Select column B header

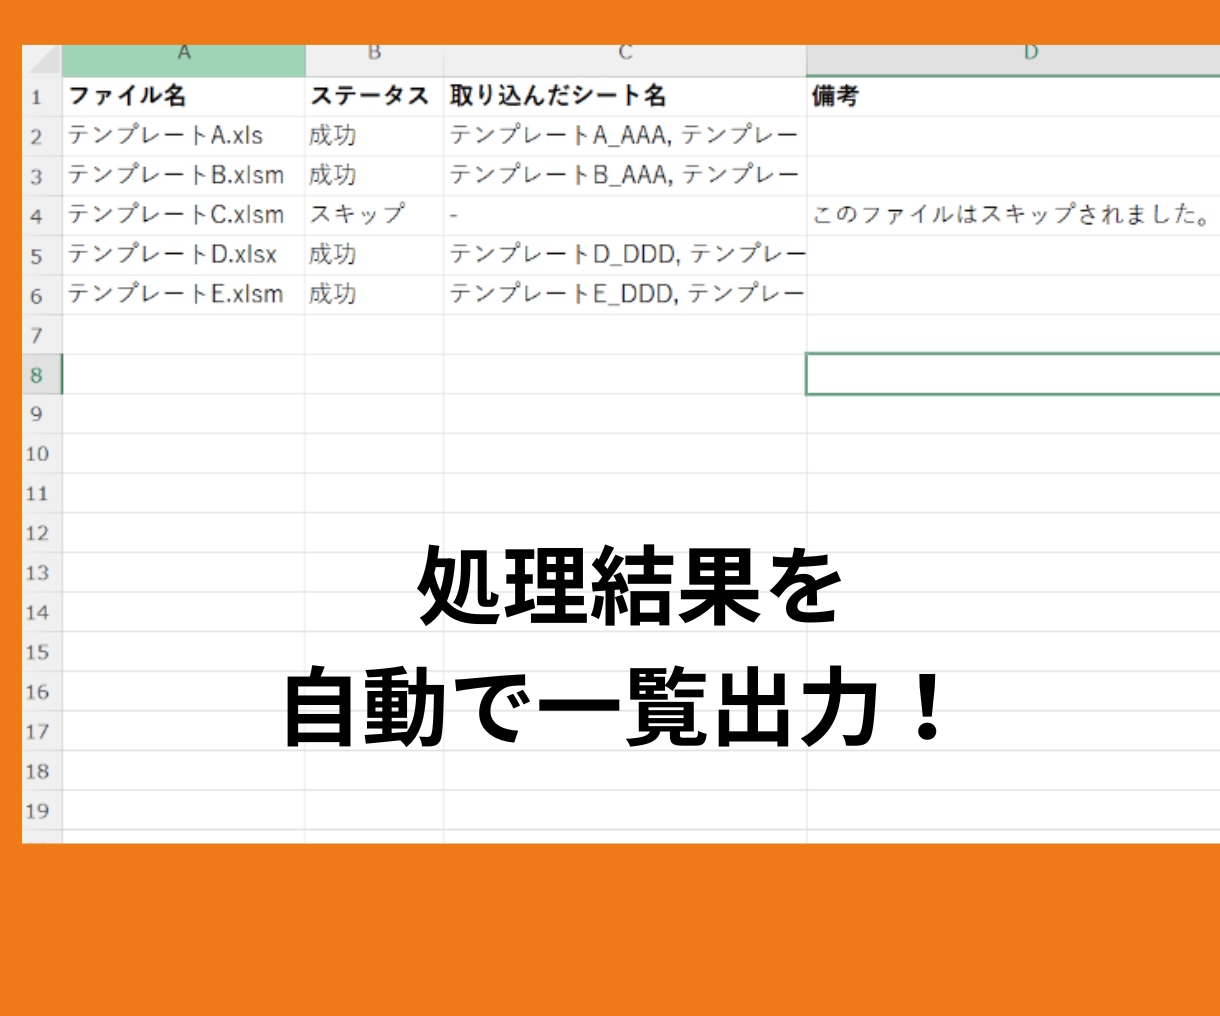tap(374, 60)
